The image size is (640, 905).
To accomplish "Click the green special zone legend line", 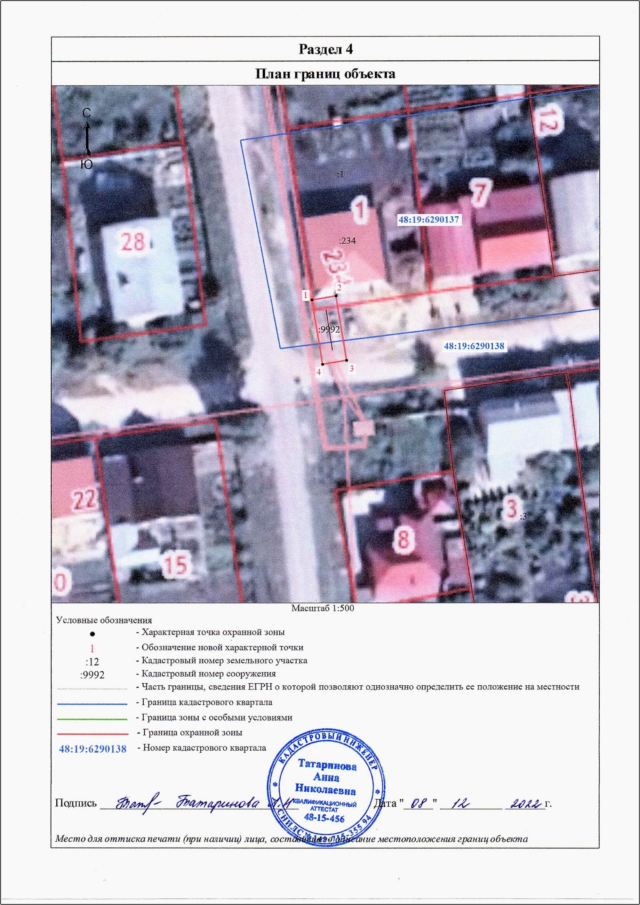I will pyautogui.click(x=92, y=719).
